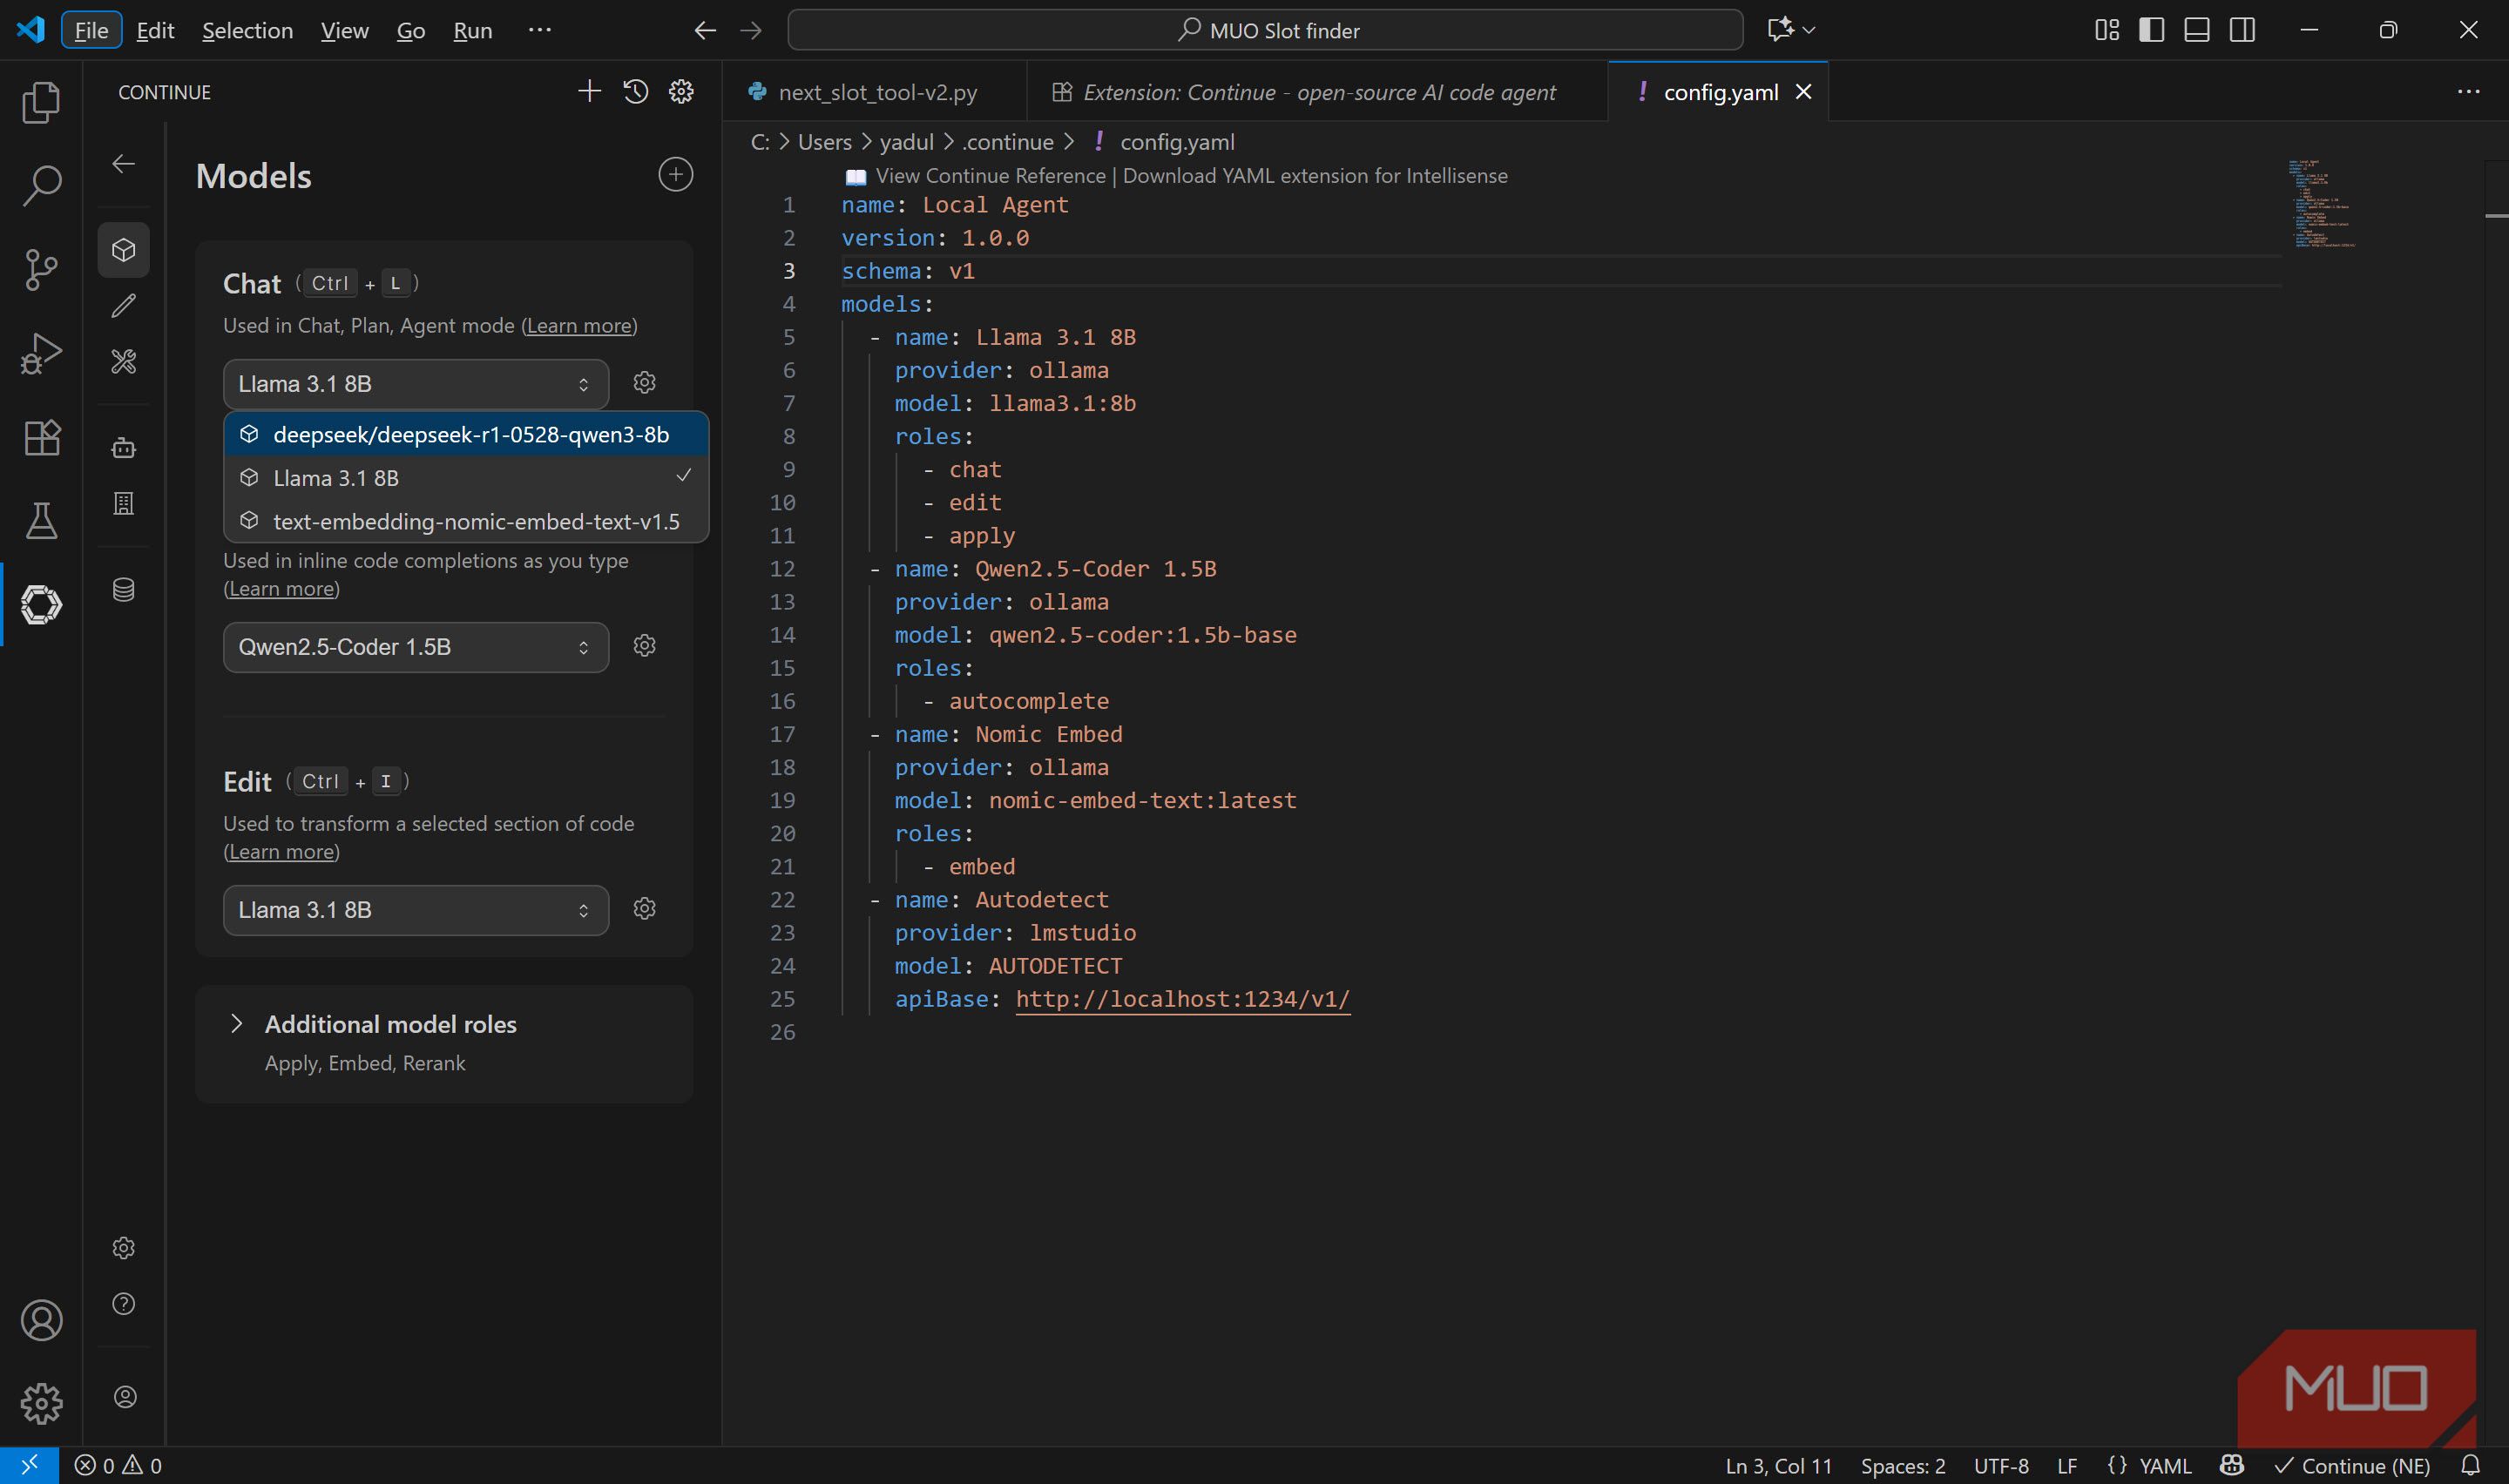This screenshot has width=2509, height=1484.
Task: Open errors and warnings status indicator
Action: [118, 1466]
